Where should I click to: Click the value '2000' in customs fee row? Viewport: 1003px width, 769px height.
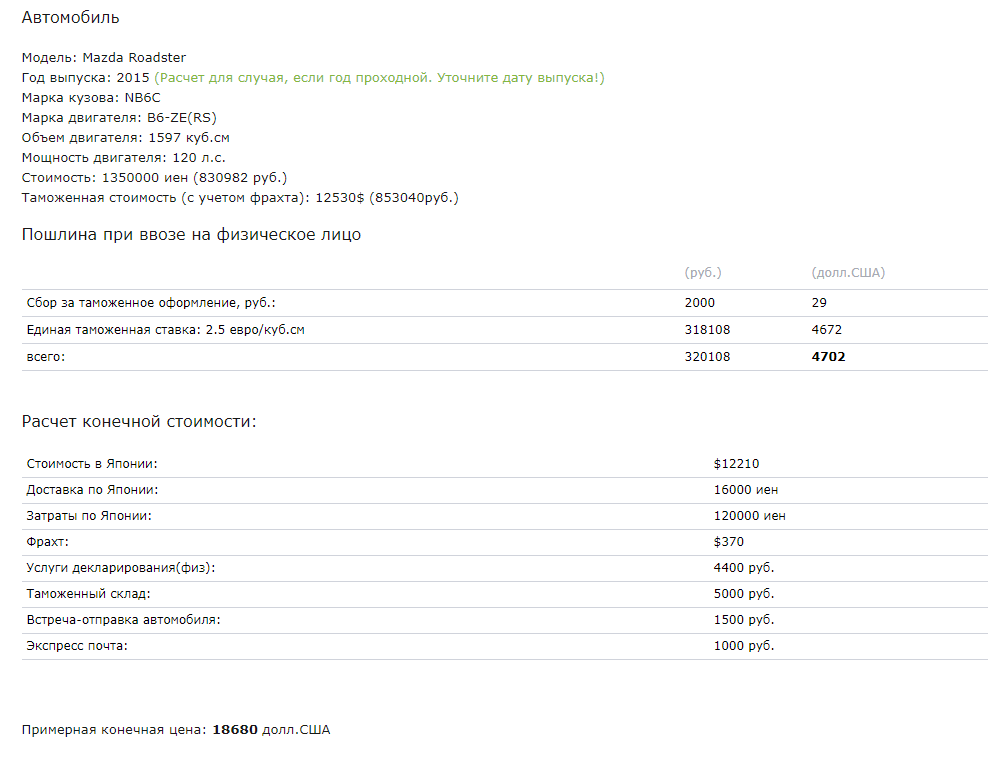point(700,303)
